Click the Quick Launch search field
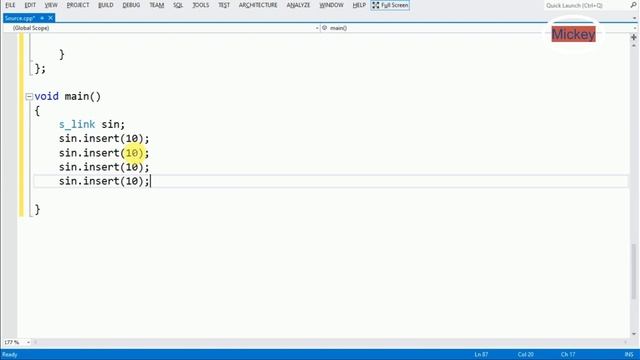Screen dimensions: 640x360 [586, 5]
